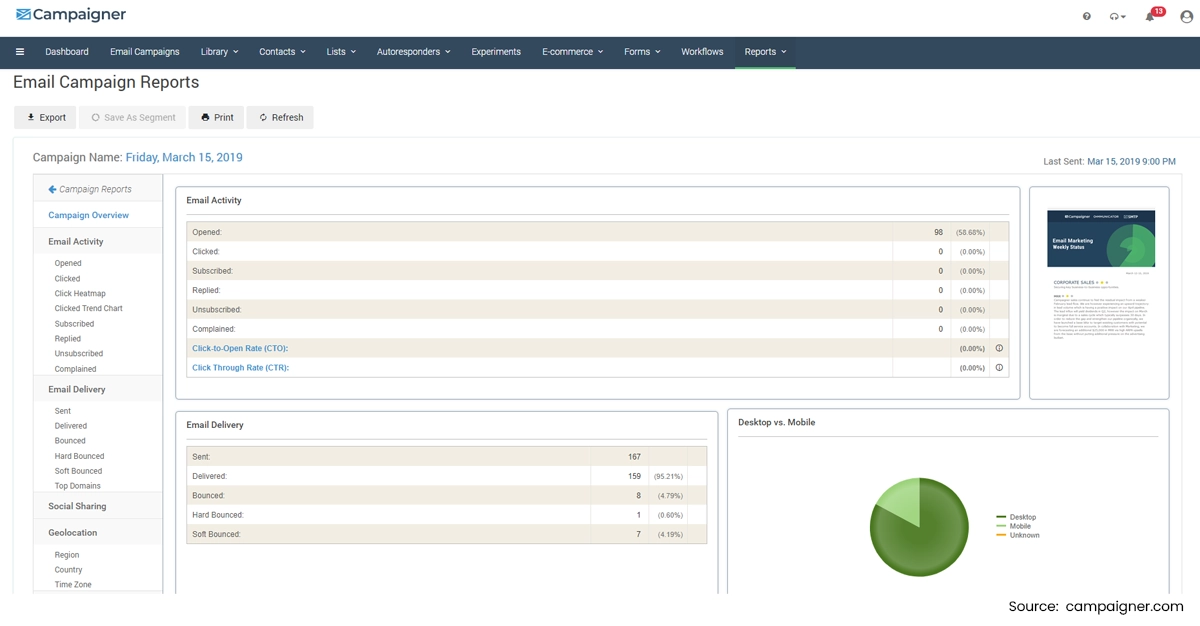Open Complained report in sidebar
Viewport: 1200px width, 626px height.
(x=75, y=369)
